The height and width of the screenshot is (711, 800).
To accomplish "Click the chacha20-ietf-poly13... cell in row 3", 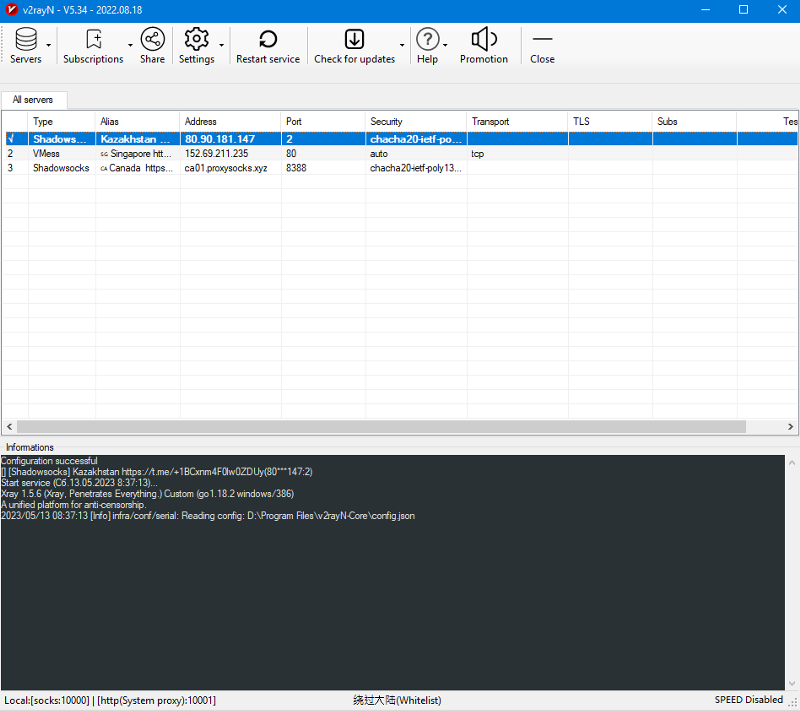I will (x=416, y=168).
